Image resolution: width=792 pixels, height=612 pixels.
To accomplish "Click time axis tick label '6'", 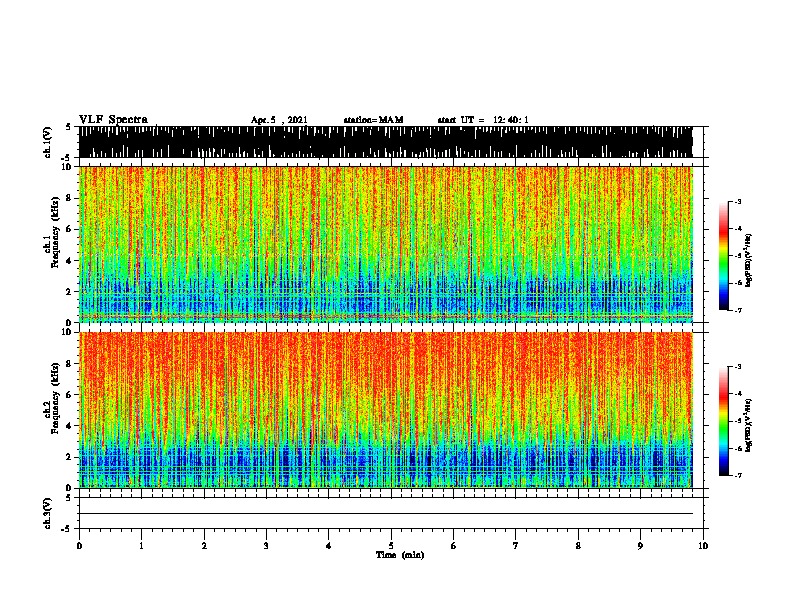I will [x=454, y=546].
